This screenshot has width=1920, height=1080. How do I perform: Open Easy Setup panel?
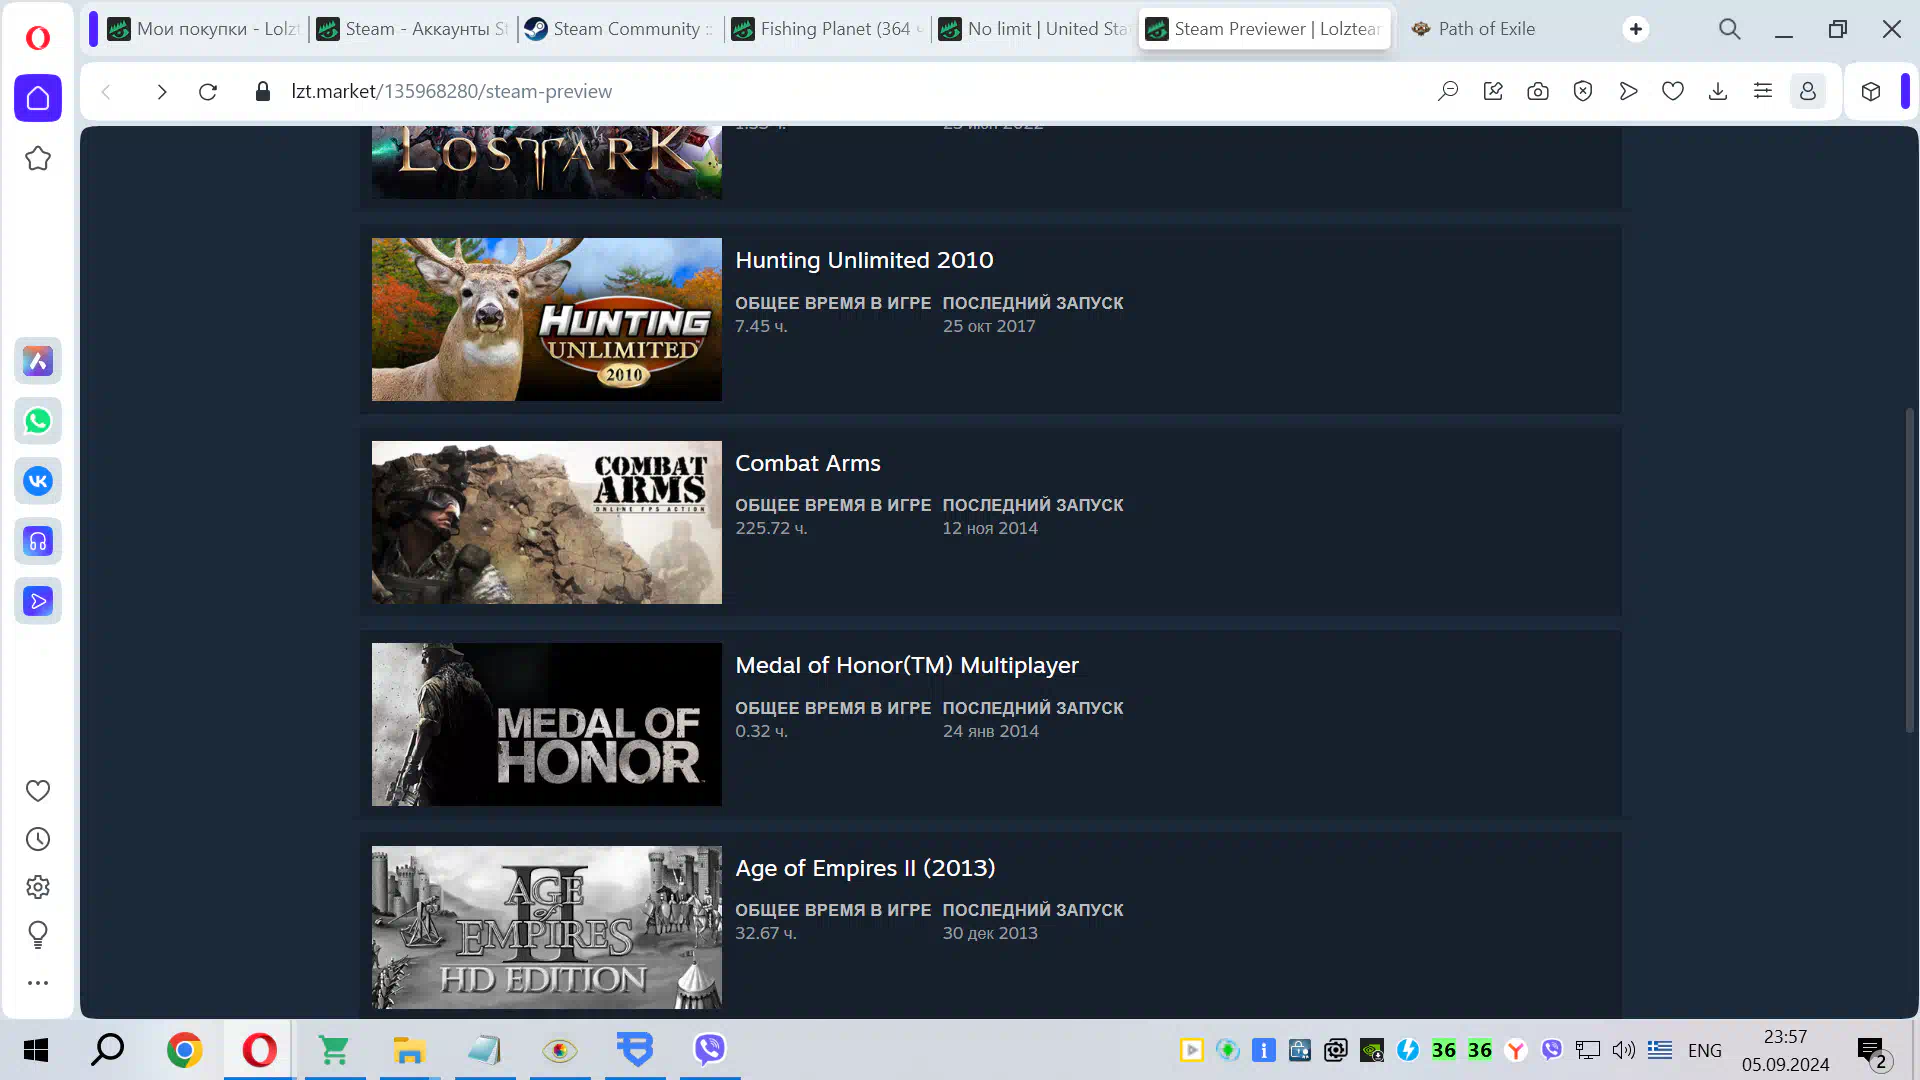click(x=1763, y=92)
